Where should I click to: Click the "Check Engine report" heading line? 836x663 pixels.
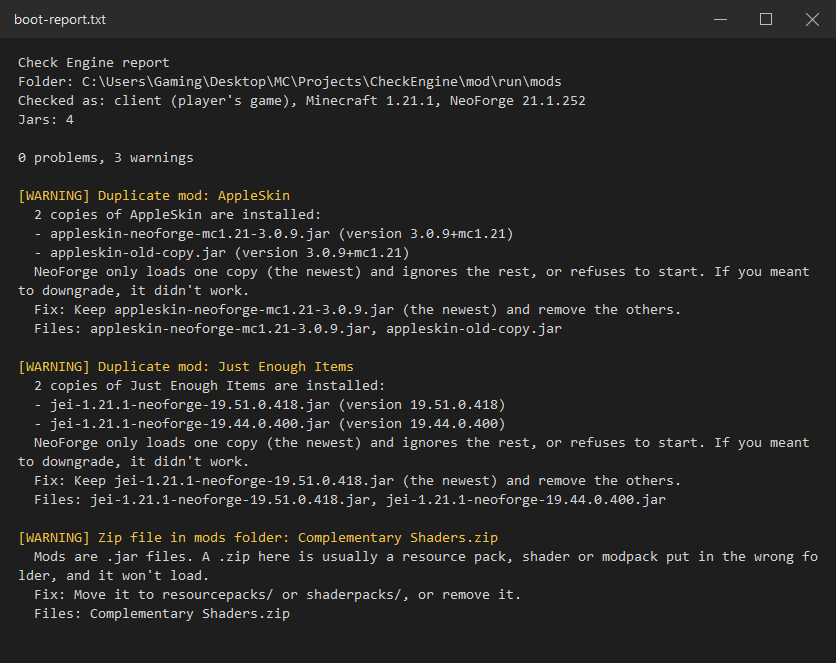[94, 63]
